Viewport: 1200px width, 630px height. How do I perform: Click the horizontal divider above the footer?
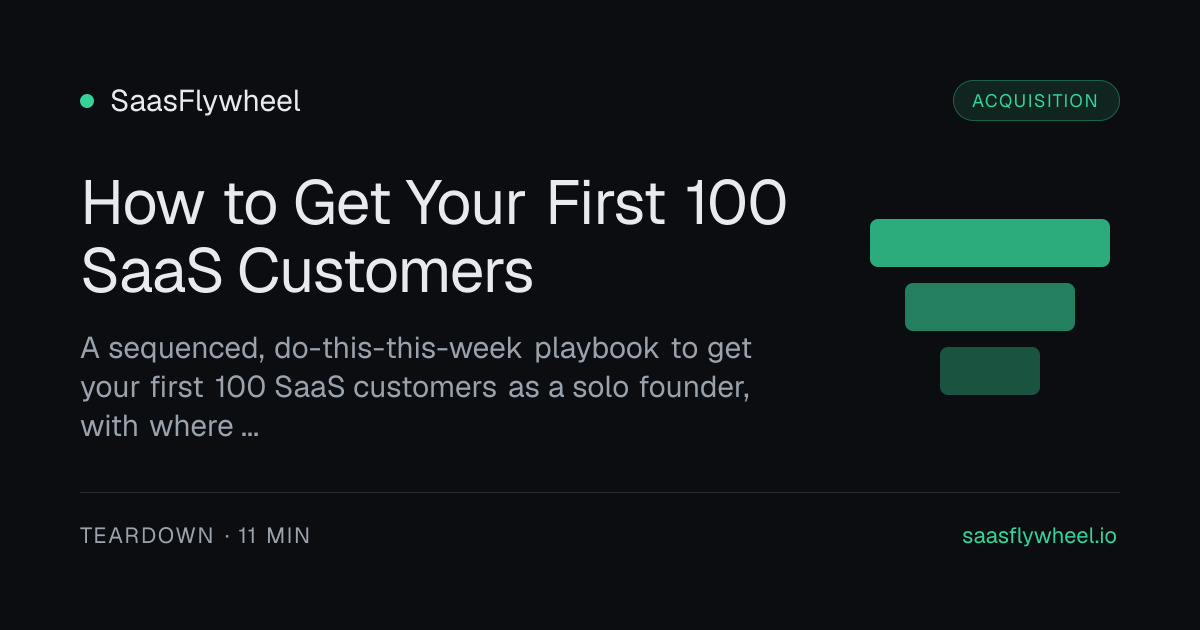[x=600, y=492]
